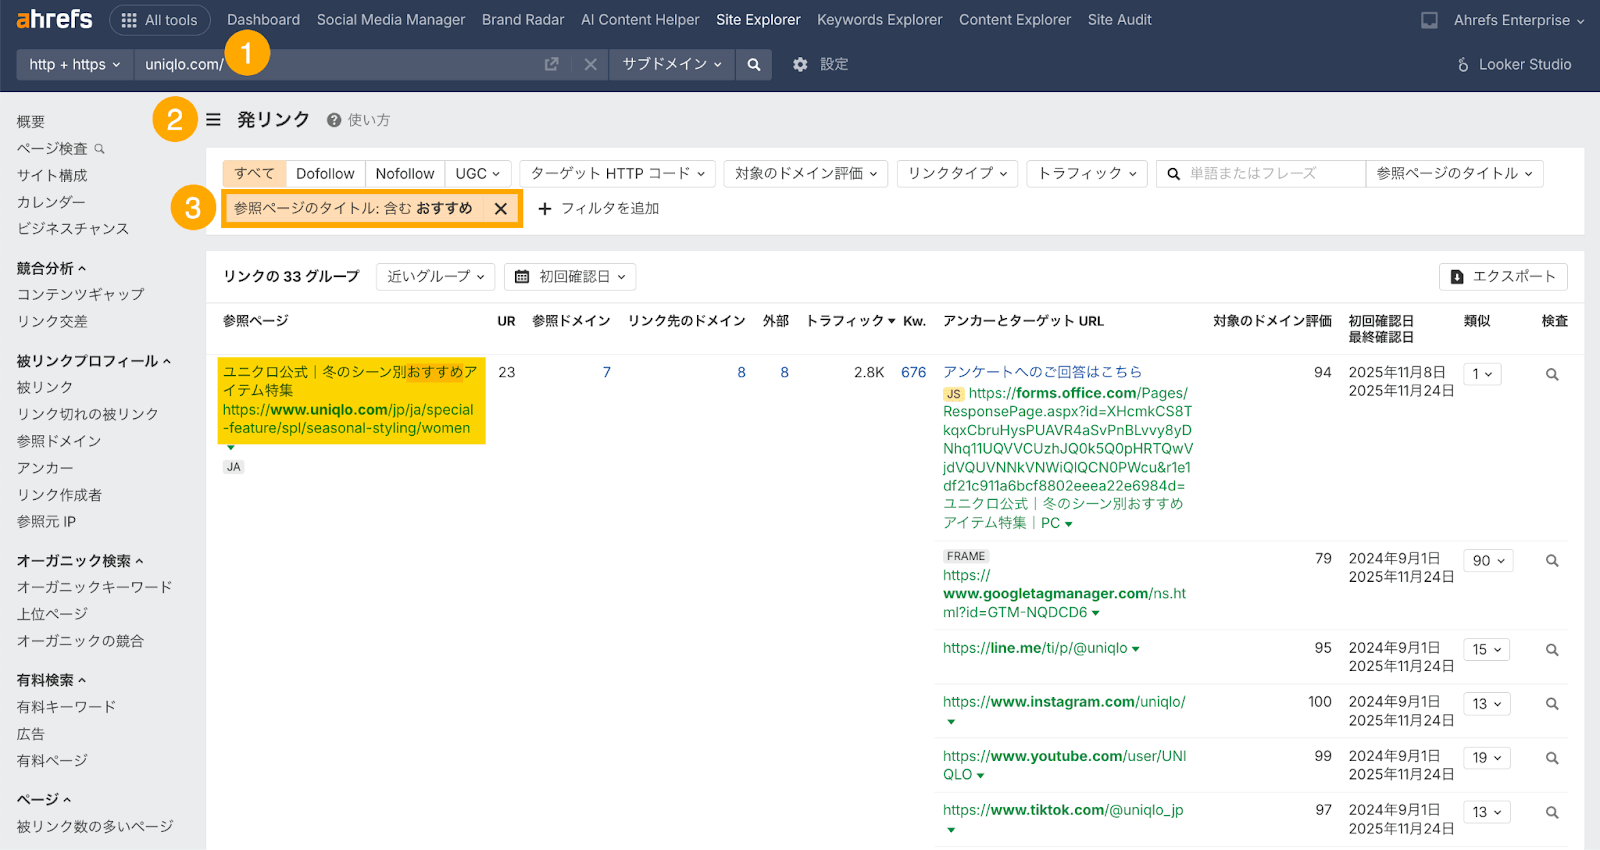Open the notifications monitor icon
Image resolution: width=1600 pixels, height=850 pixels.
coord(1429,20)
